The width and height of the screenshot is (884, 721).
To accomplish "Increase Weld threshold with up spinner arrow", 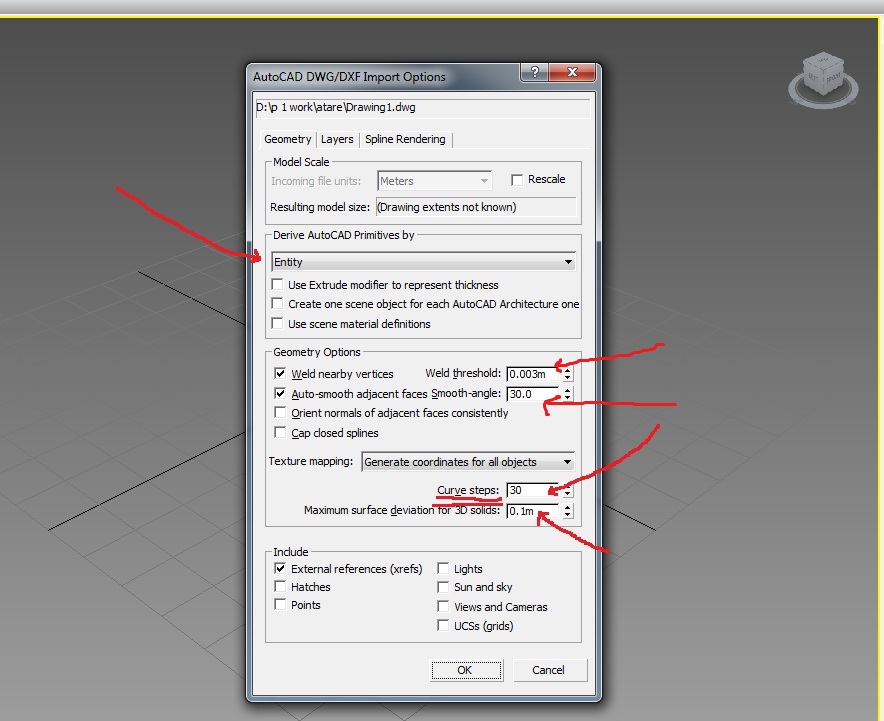I will click(567, 370).
